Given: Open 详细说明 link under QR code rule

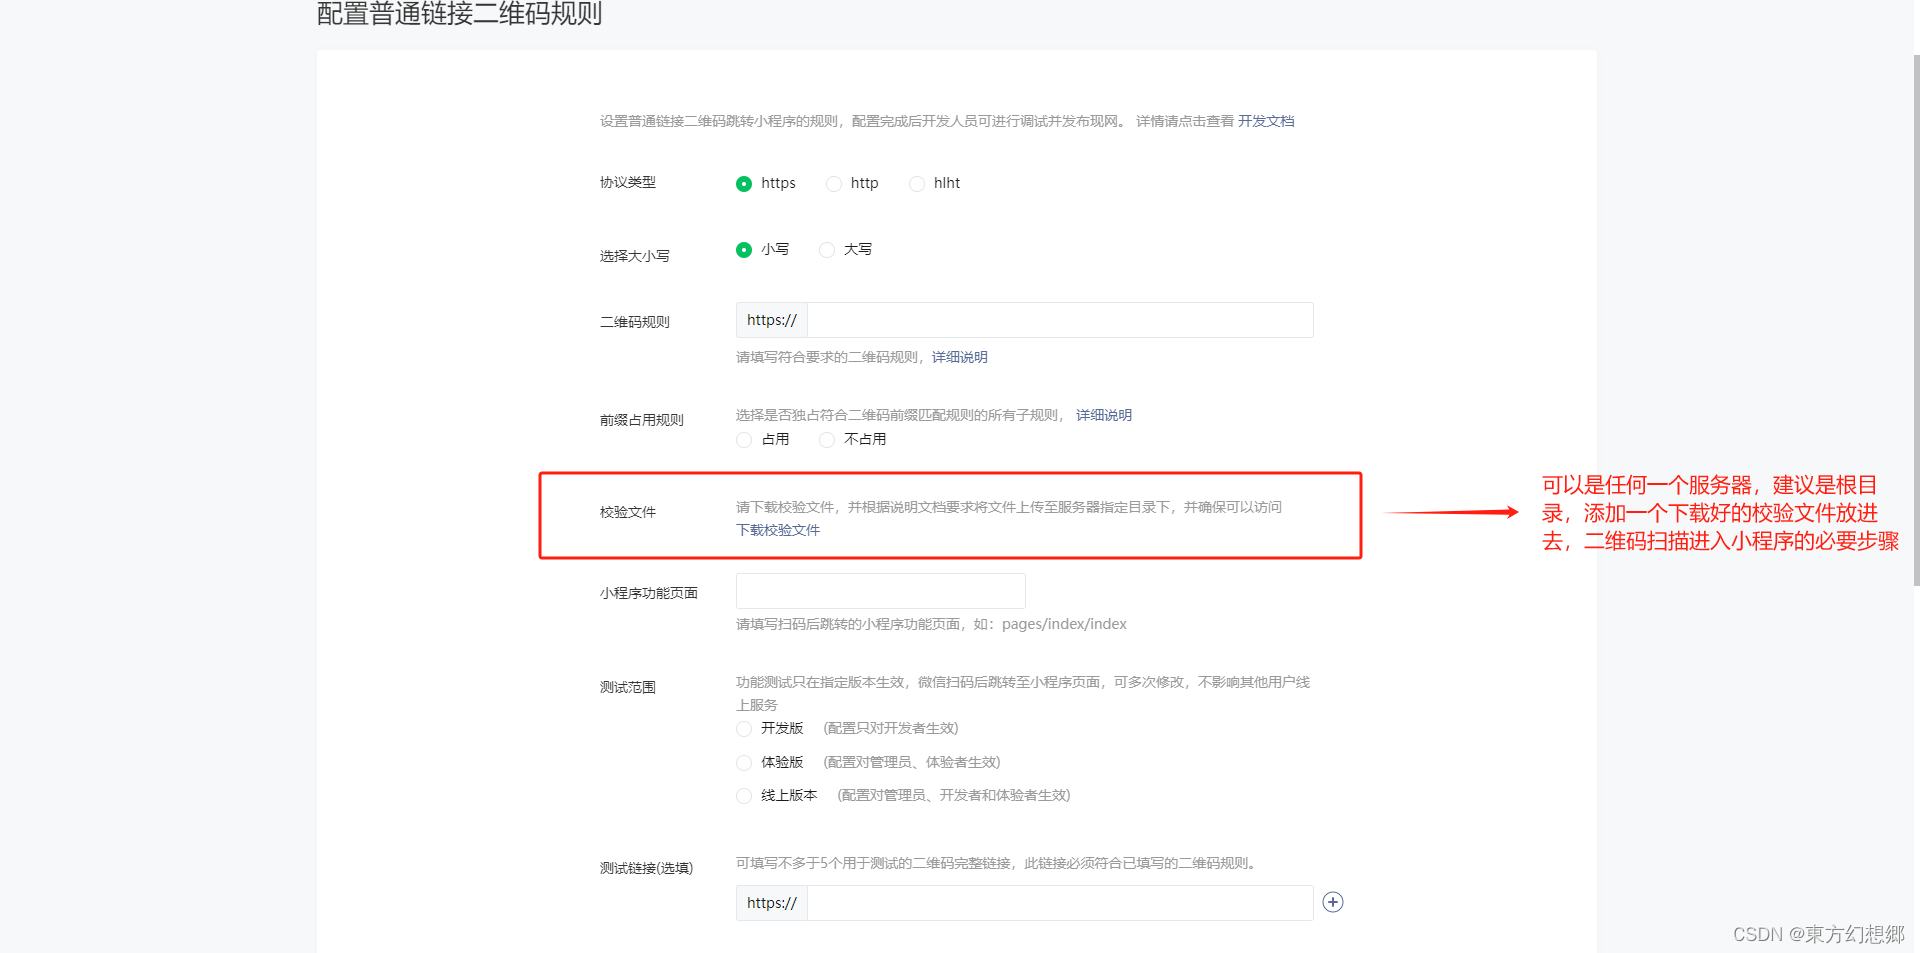Looking at the screenshot, I should (960, 357).
